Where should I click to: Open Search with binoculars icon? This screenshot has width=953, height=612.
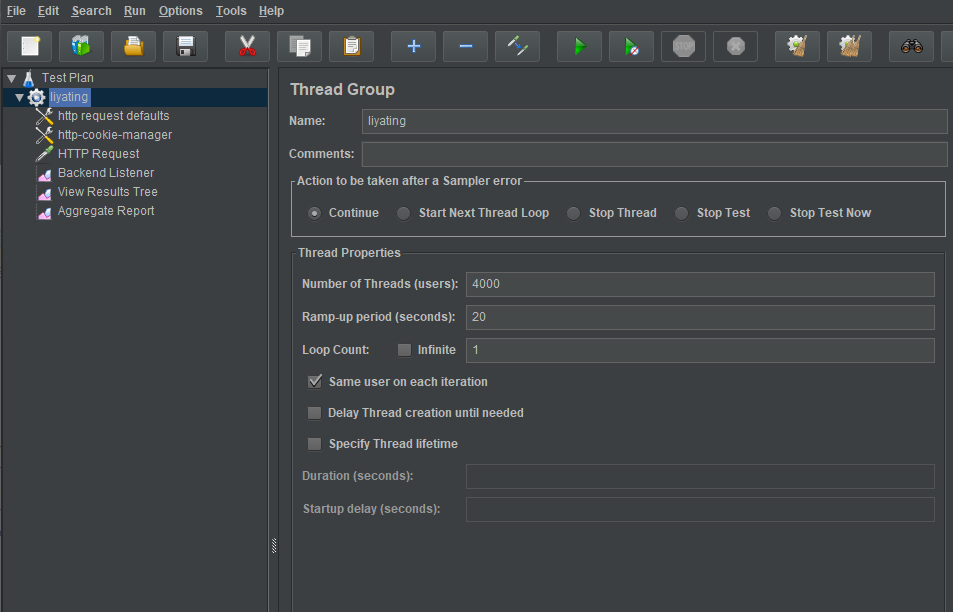pos(912,46)
